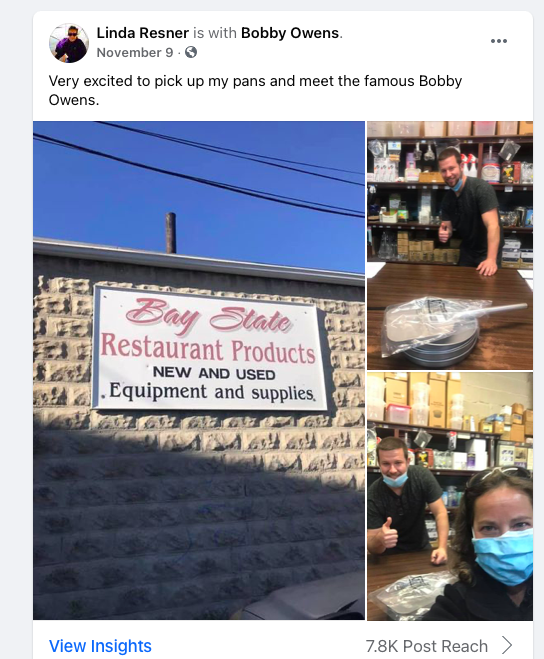544x659 pixels.
Task: Click the man's thumbs-up in the bottom photo
Action: point(388,534)
